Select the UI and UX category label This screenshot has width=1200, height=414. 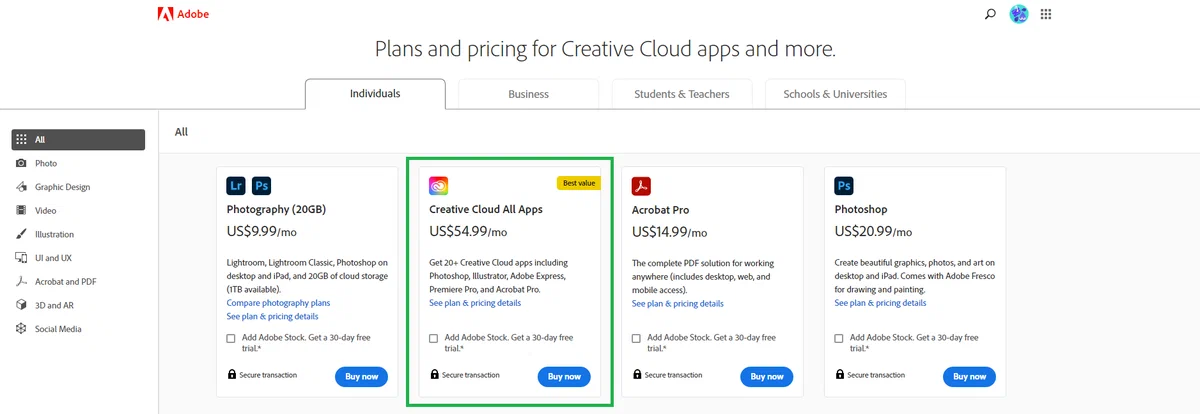[x=54, y=258]
